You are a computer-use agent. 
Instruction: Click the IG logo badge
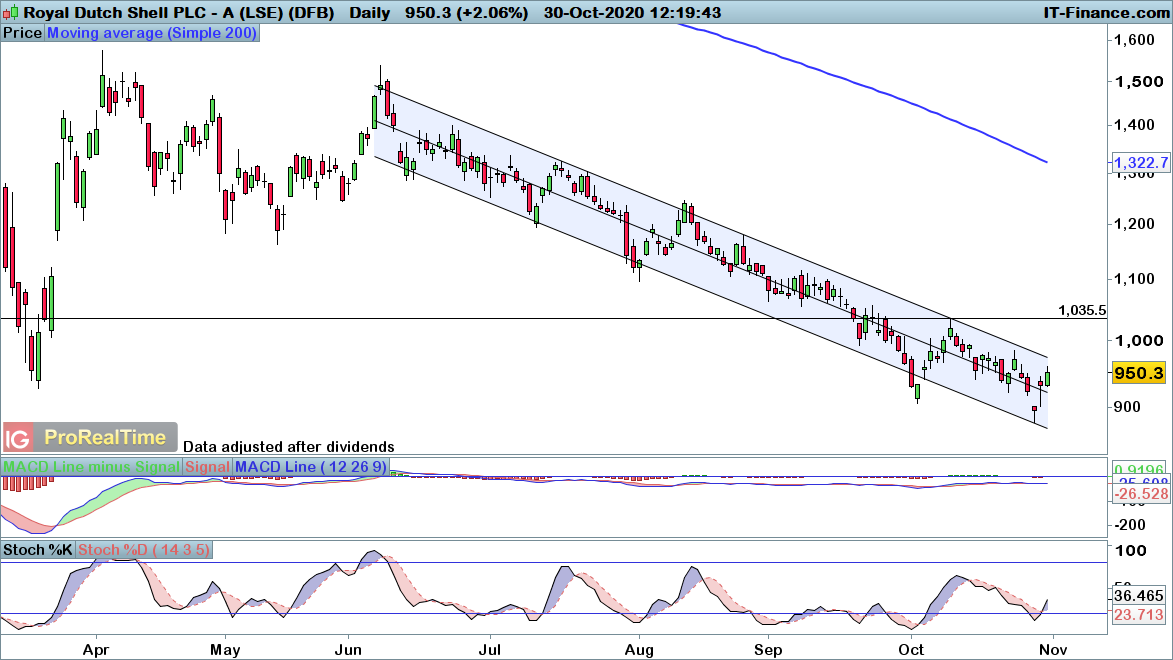17,438
